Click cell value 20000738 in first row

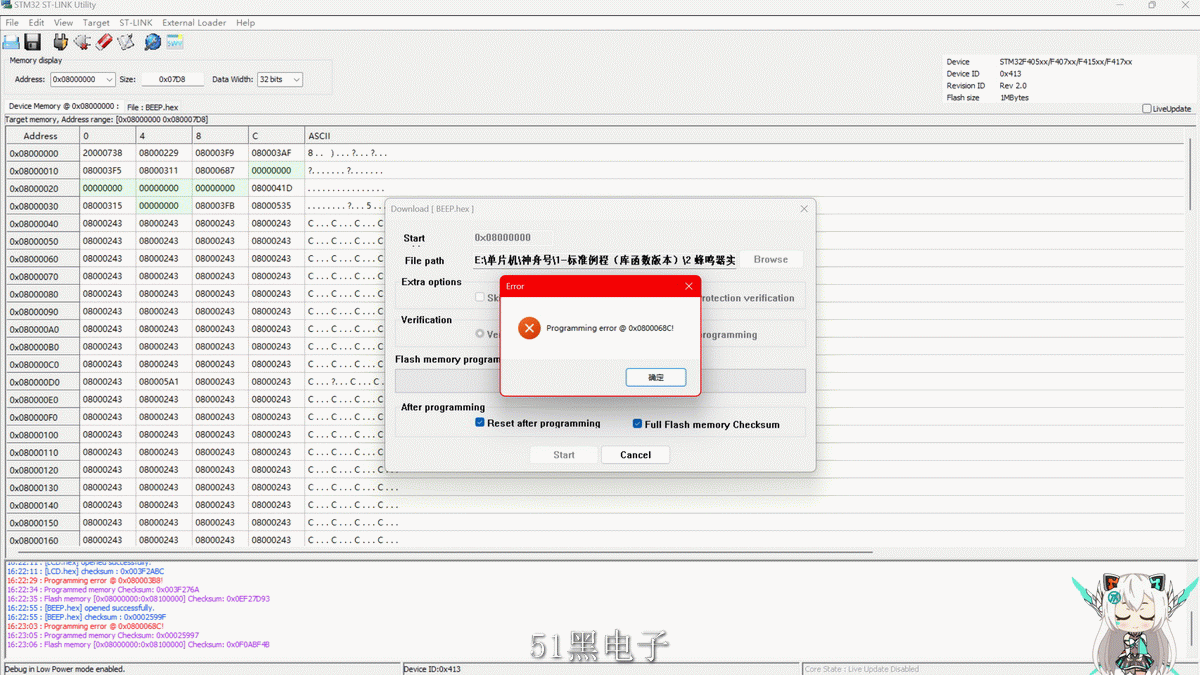[x=102, y=154]
